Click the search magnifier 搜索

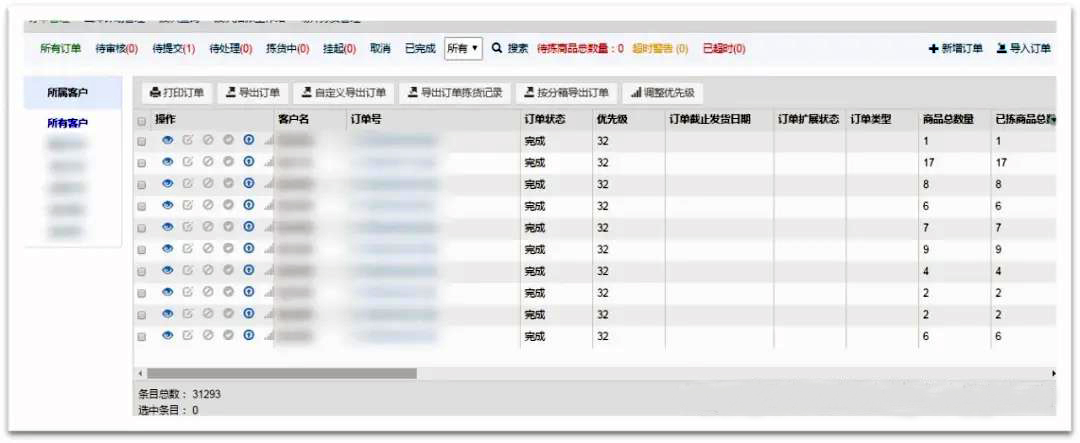[509, 48]
